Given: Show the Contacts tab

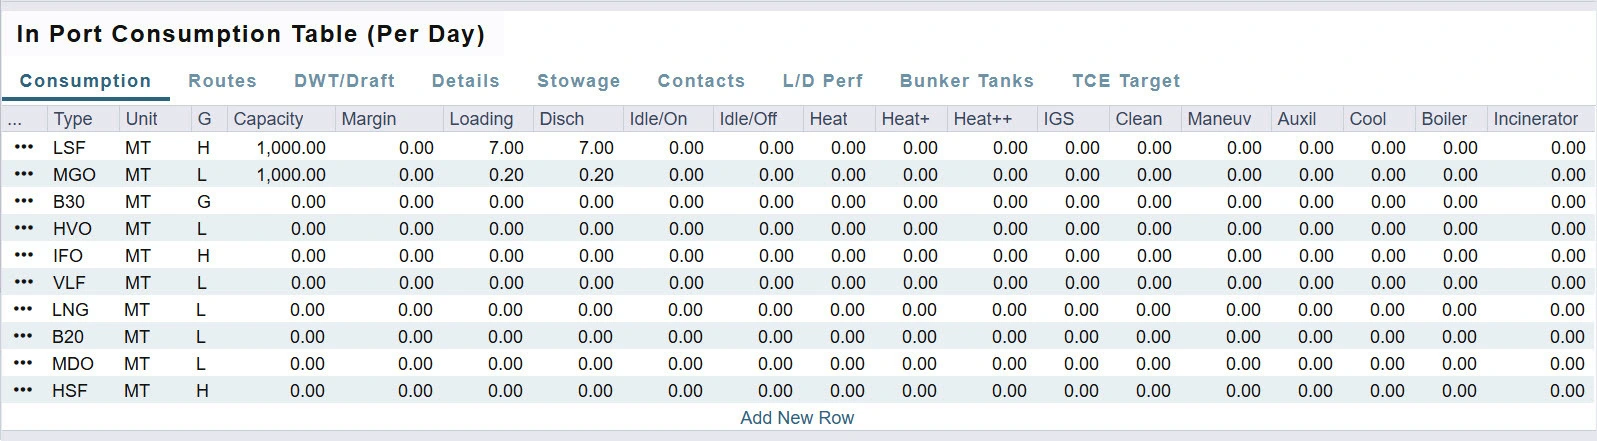Looking at the screenshot, I should coord(701,81).
